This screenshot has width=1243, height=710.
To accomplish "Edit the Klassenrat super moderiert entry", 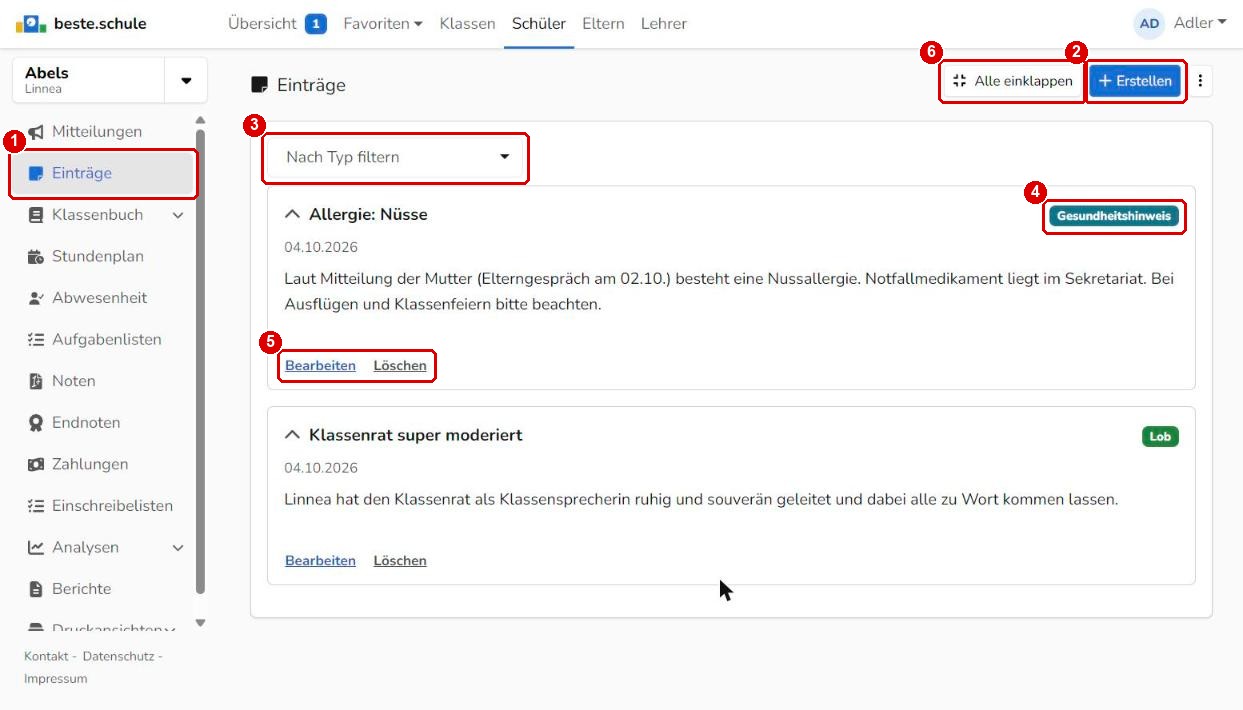I will tap(320, 561).
